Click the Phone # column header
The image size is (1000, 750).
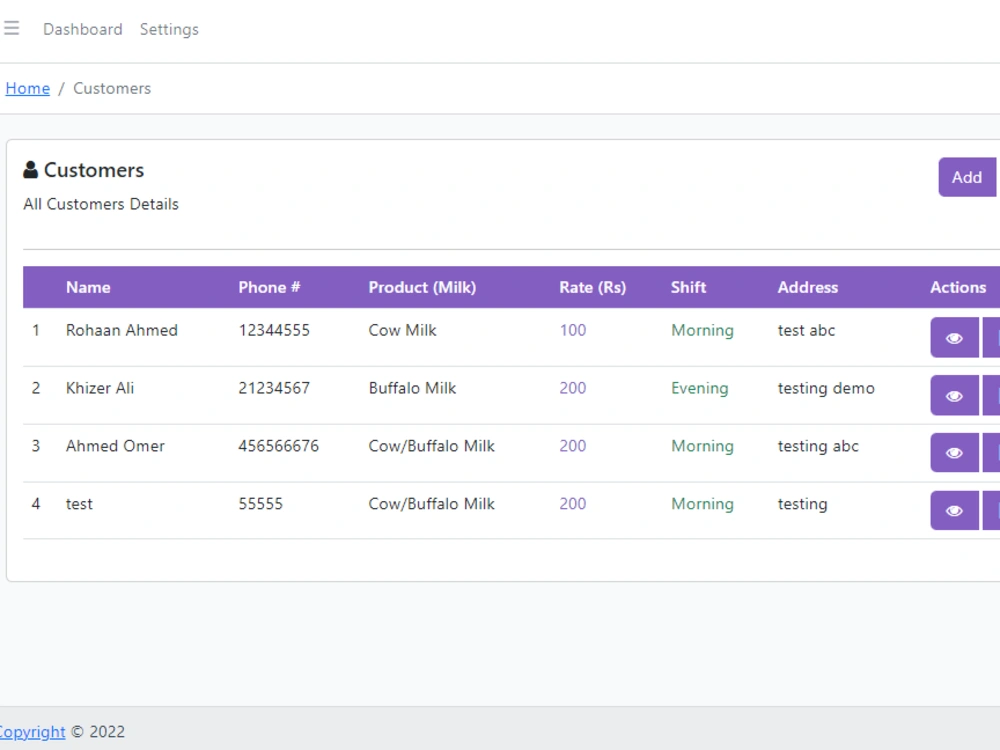269,287
